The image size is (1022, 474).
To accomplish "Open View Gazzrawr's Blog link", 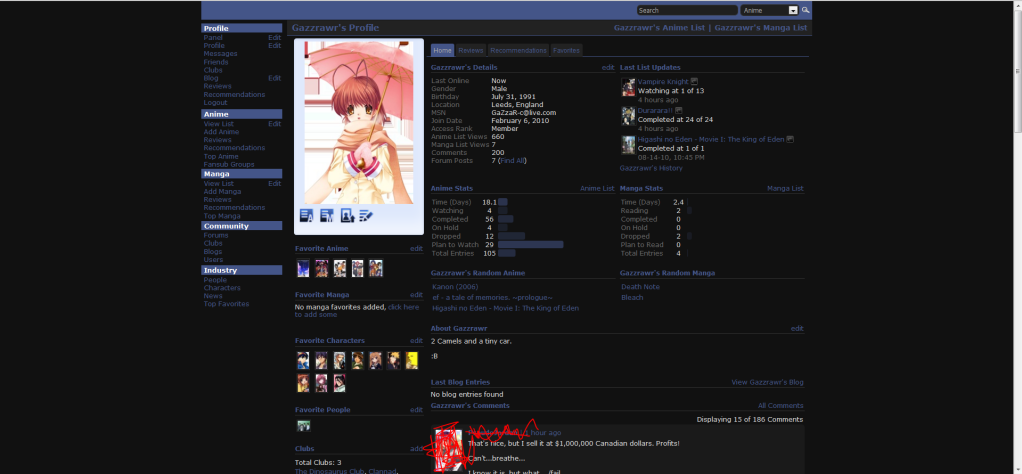I will pyautogui.click(x=767, y=382).
